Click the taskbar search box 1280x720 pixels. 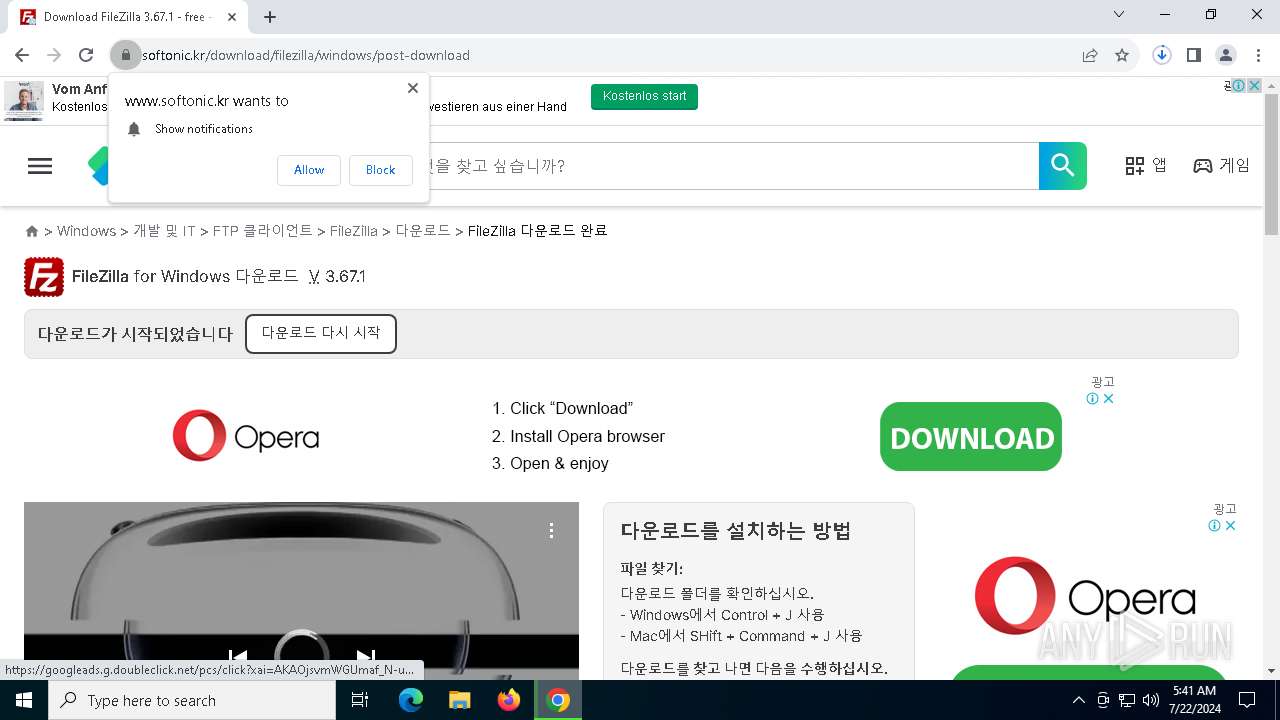(x=192, y=700)
